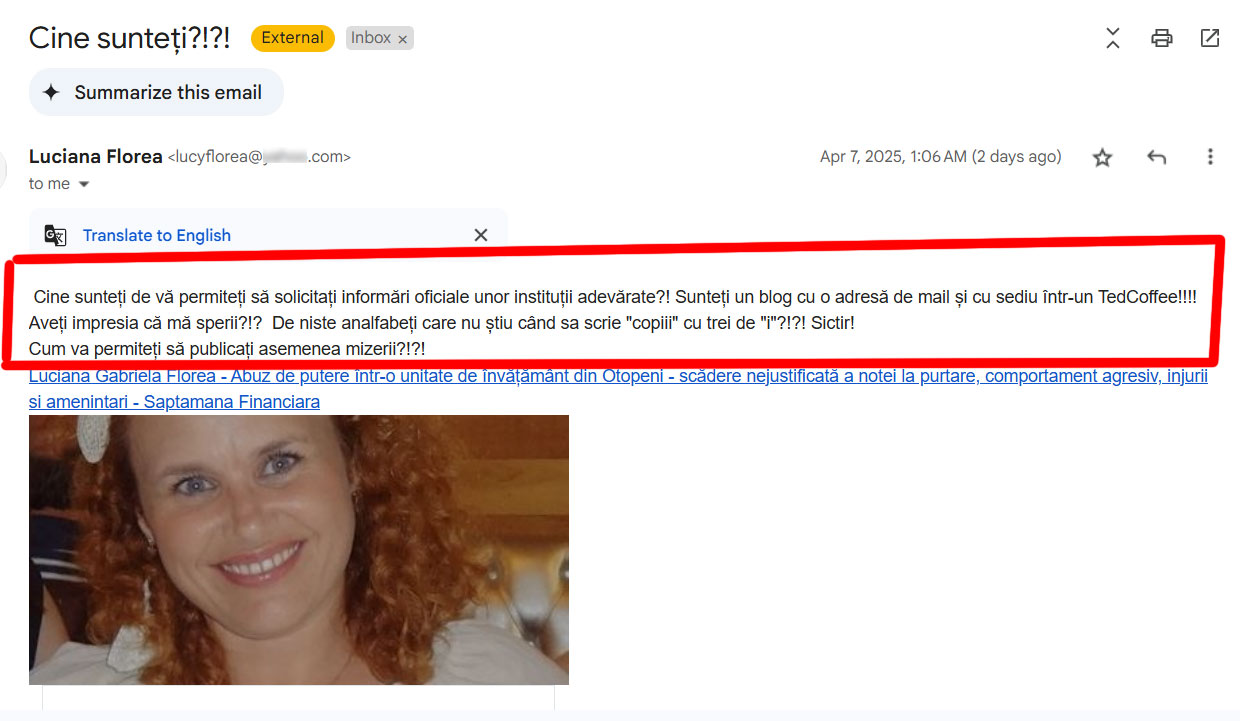Click the subject line "Cine sunteți?!?!"
The width and height of the screenshot is (1240, 721).
click(x=129, y=38)
